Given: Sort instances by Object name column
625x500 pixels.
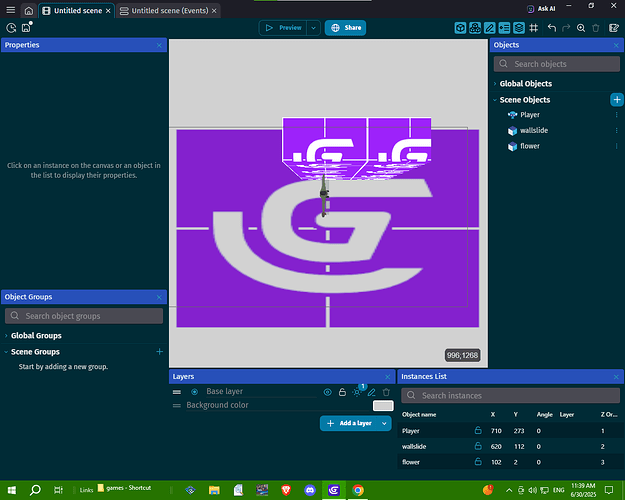Looking at the screenshot, I should pyautogui.click(x=419, y=415).
